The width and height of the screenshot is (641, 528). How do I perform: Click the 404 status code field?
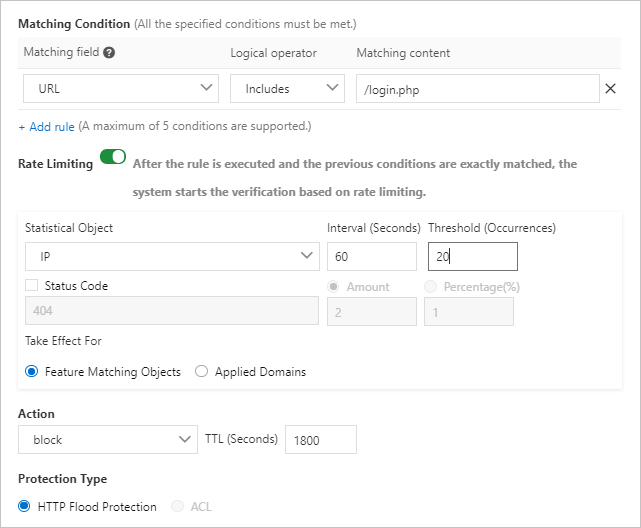click(x=172, y=312)
